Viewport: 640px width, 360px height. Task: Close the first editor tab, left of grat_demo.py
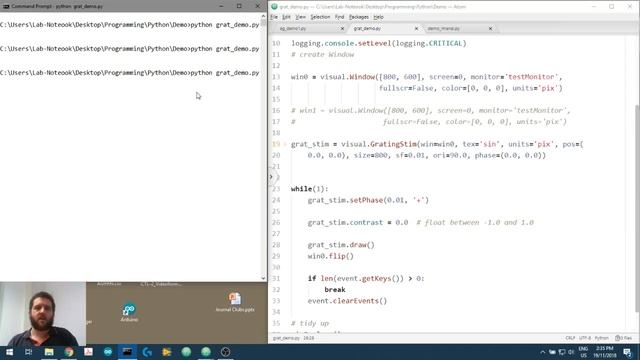click(342, 29)
